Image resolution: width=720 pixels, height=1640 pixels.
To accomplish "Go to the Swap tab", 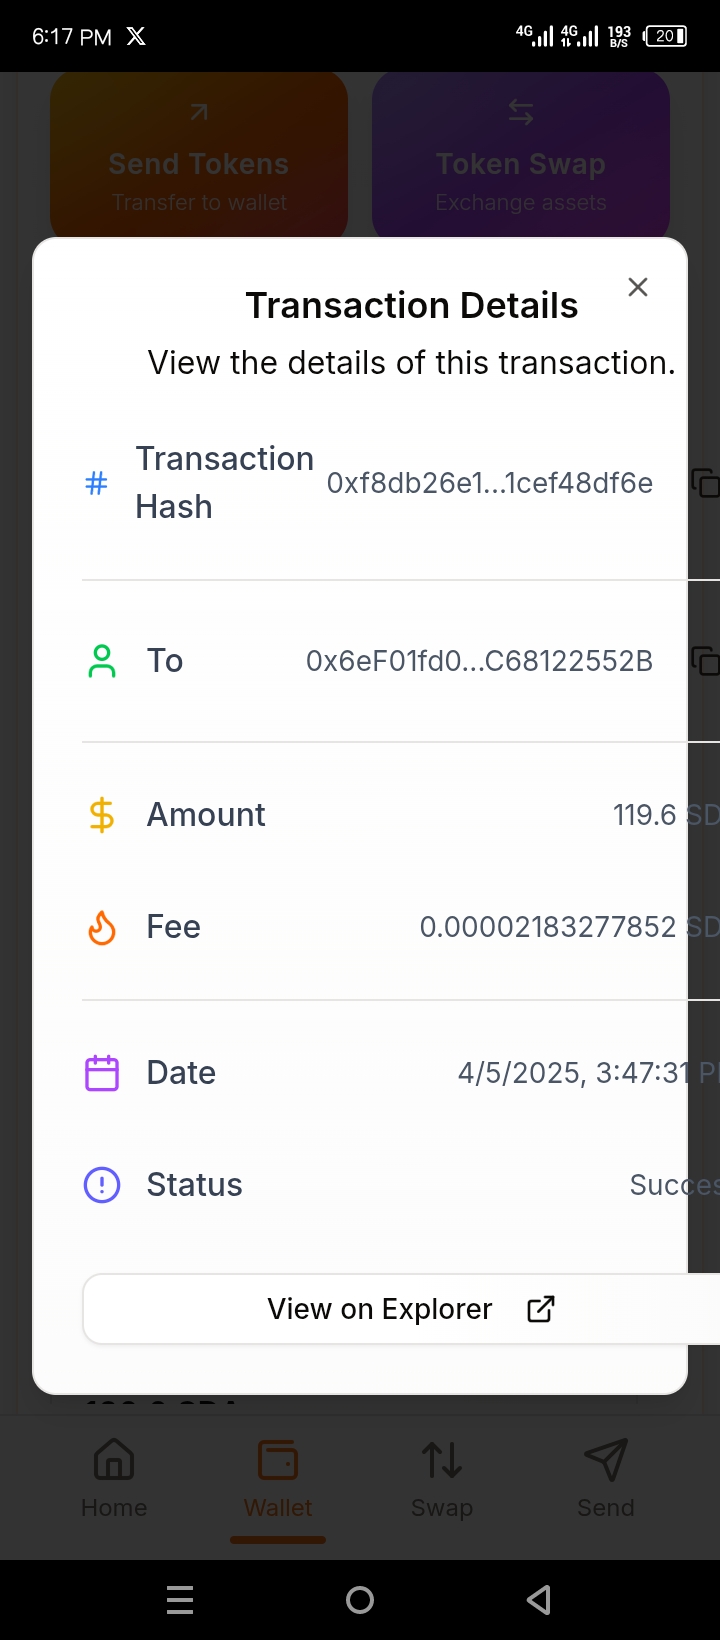I will [x=442, y=1479].
